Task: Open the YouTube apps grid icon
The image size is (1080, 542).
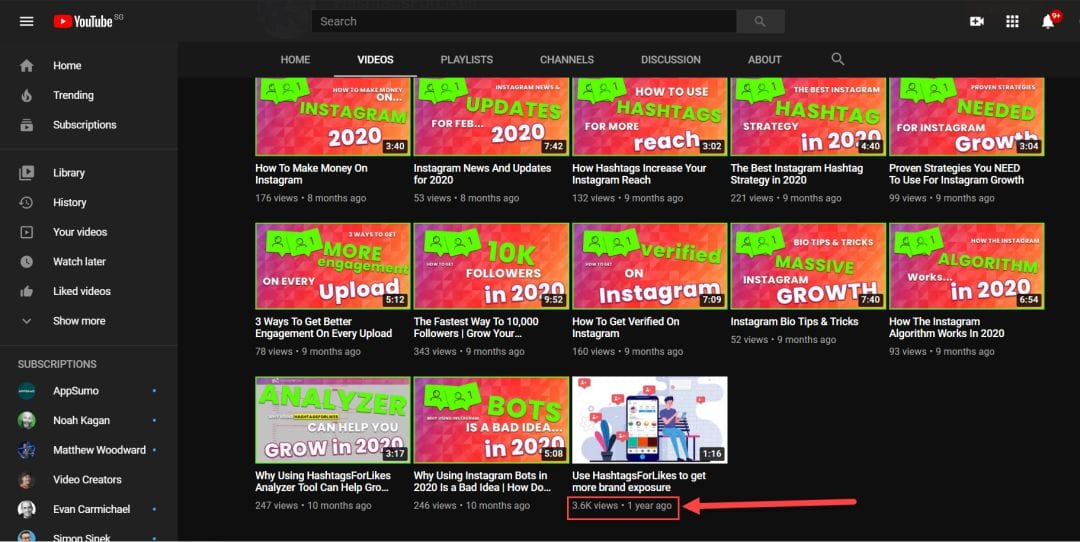Action: pos(1012,21)
